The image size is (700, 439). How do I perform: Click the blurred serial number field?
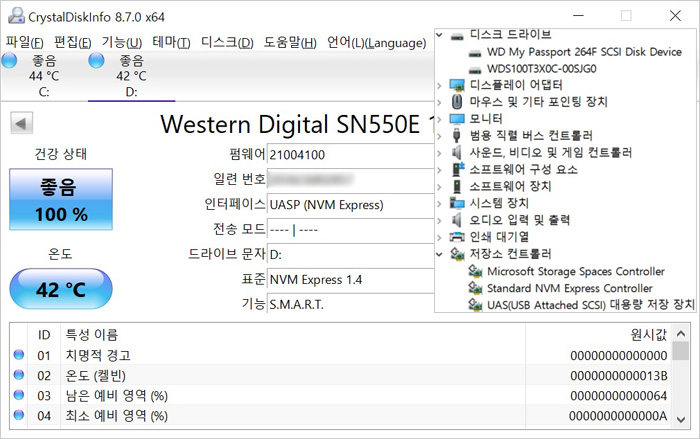point(350,180)
